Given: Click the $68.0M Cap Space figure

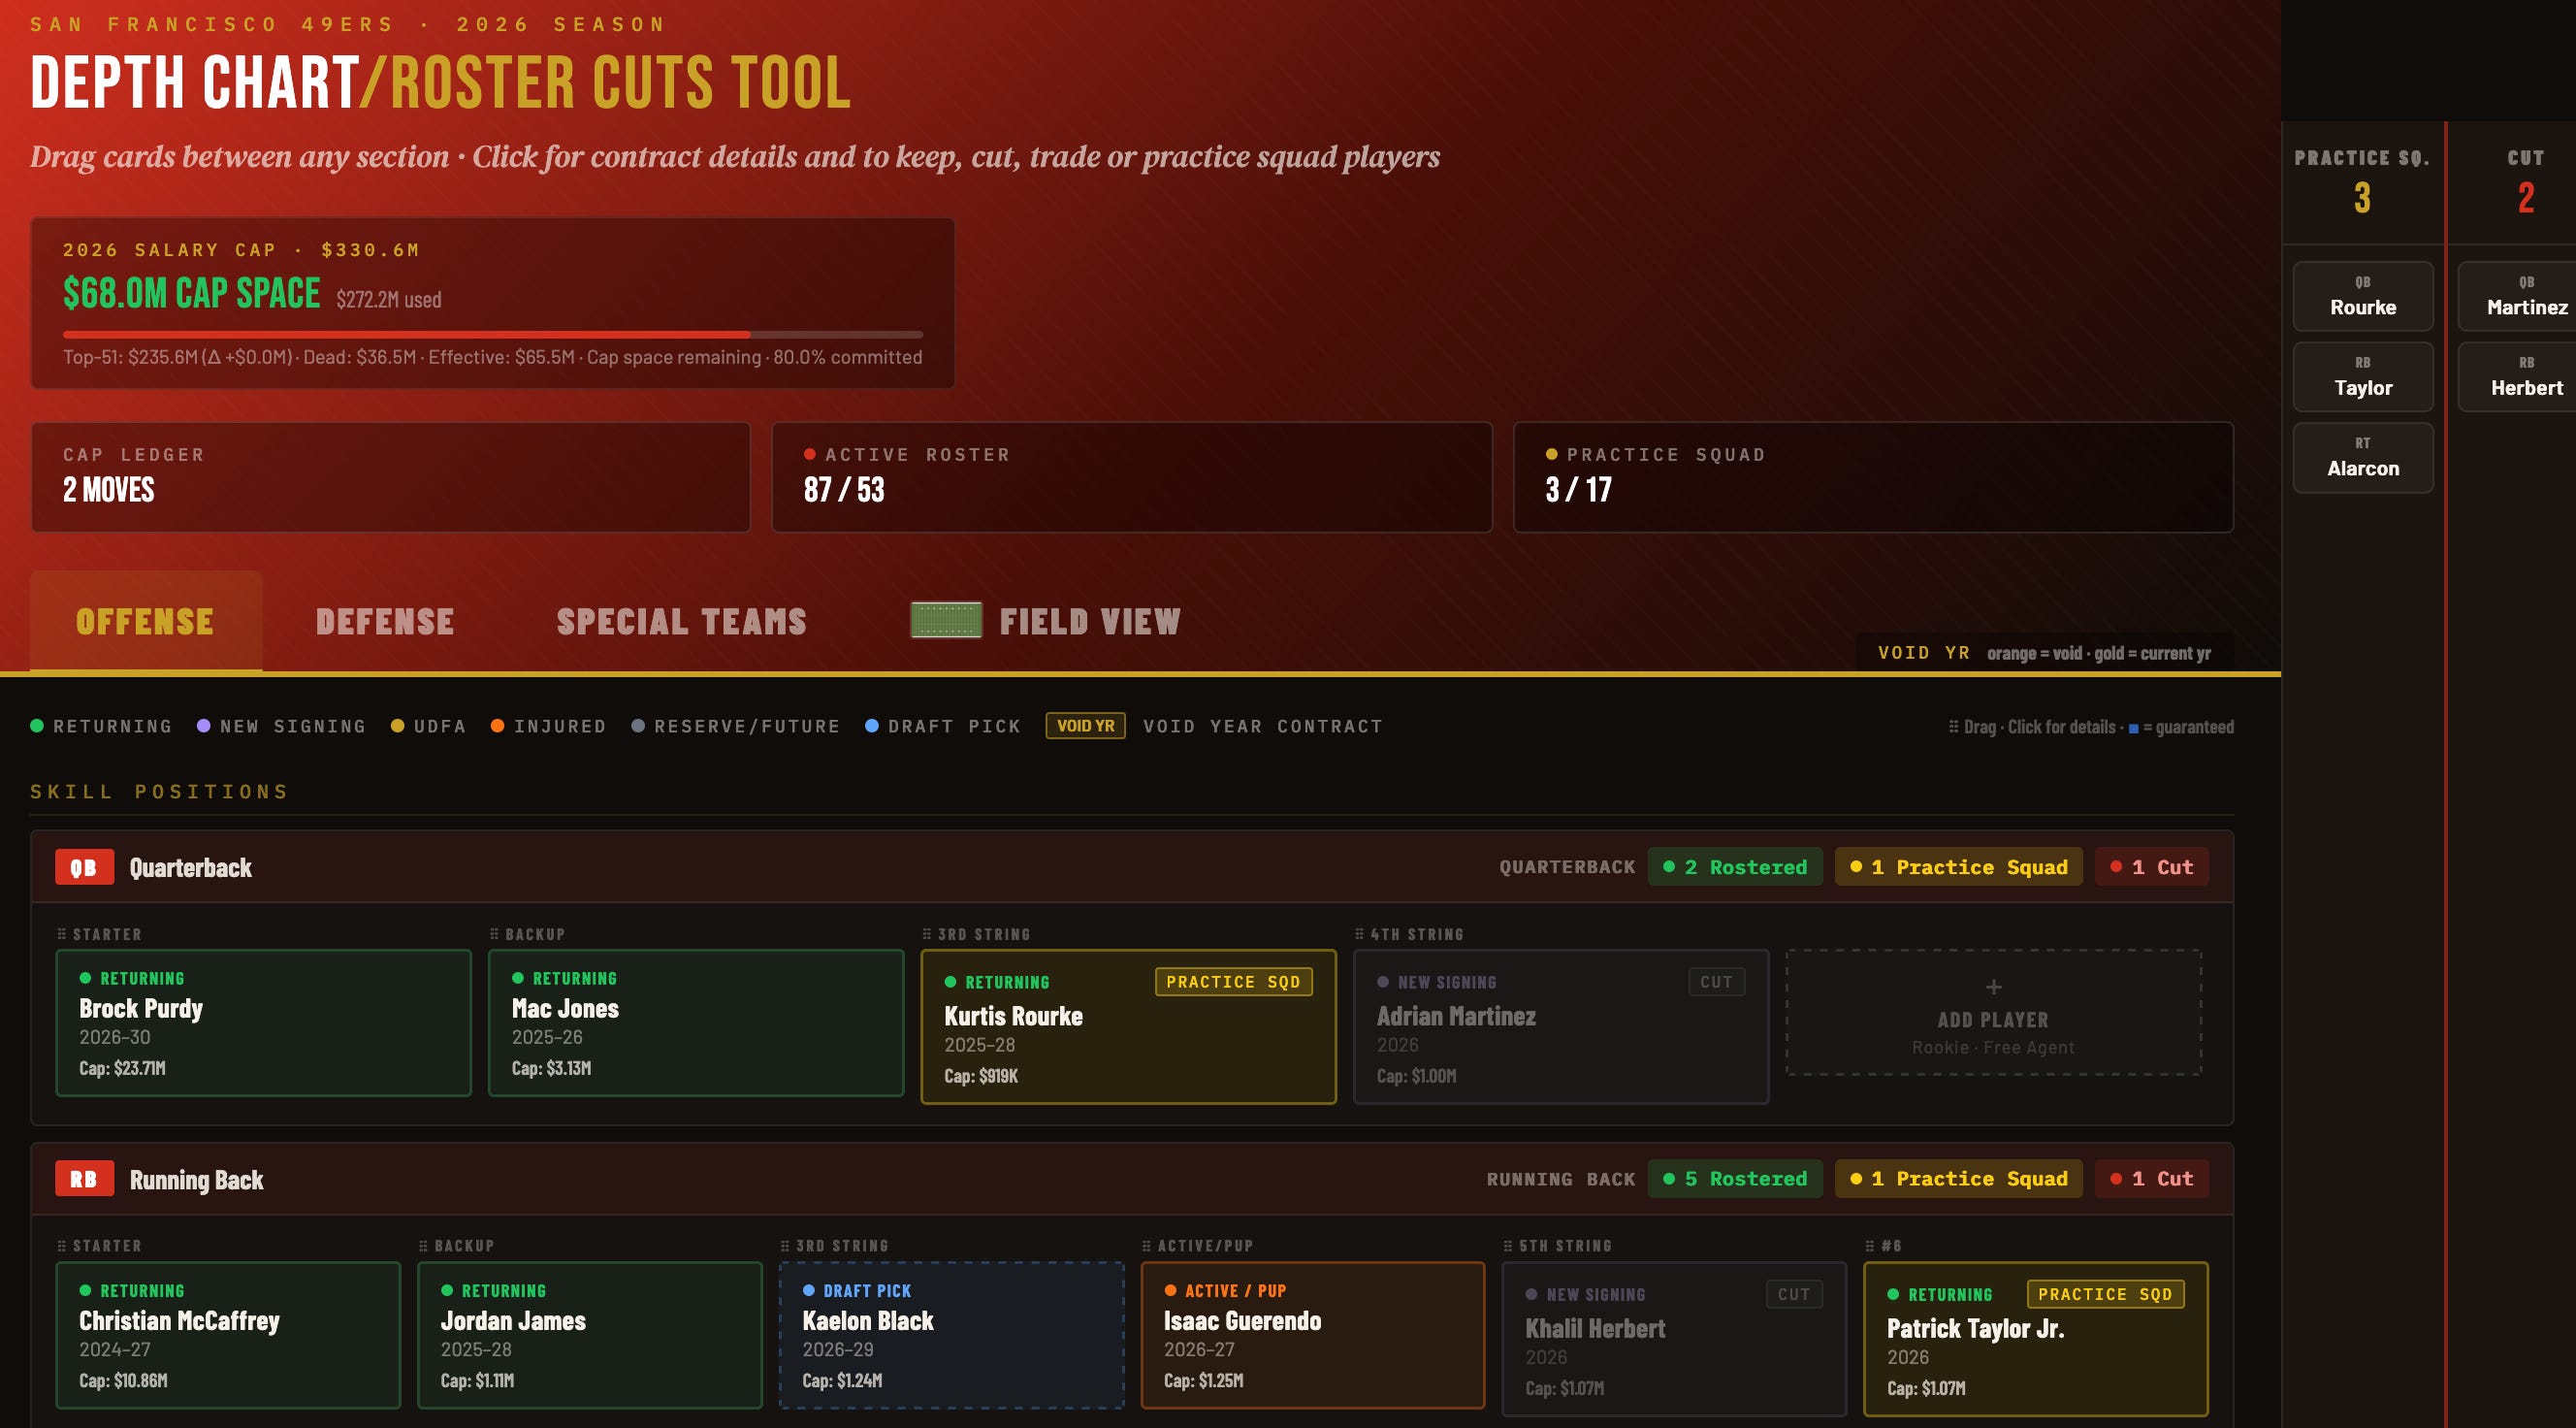Looking at the screenshot, I should (x=191, y=293).
